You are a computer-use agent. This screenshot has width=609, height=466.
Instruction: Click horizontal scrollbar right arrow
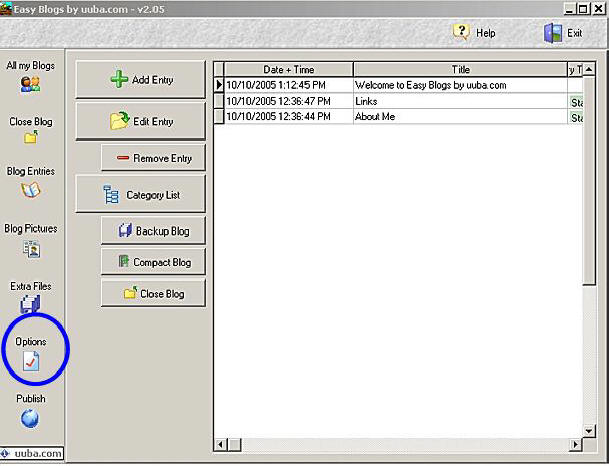[576, 444]
